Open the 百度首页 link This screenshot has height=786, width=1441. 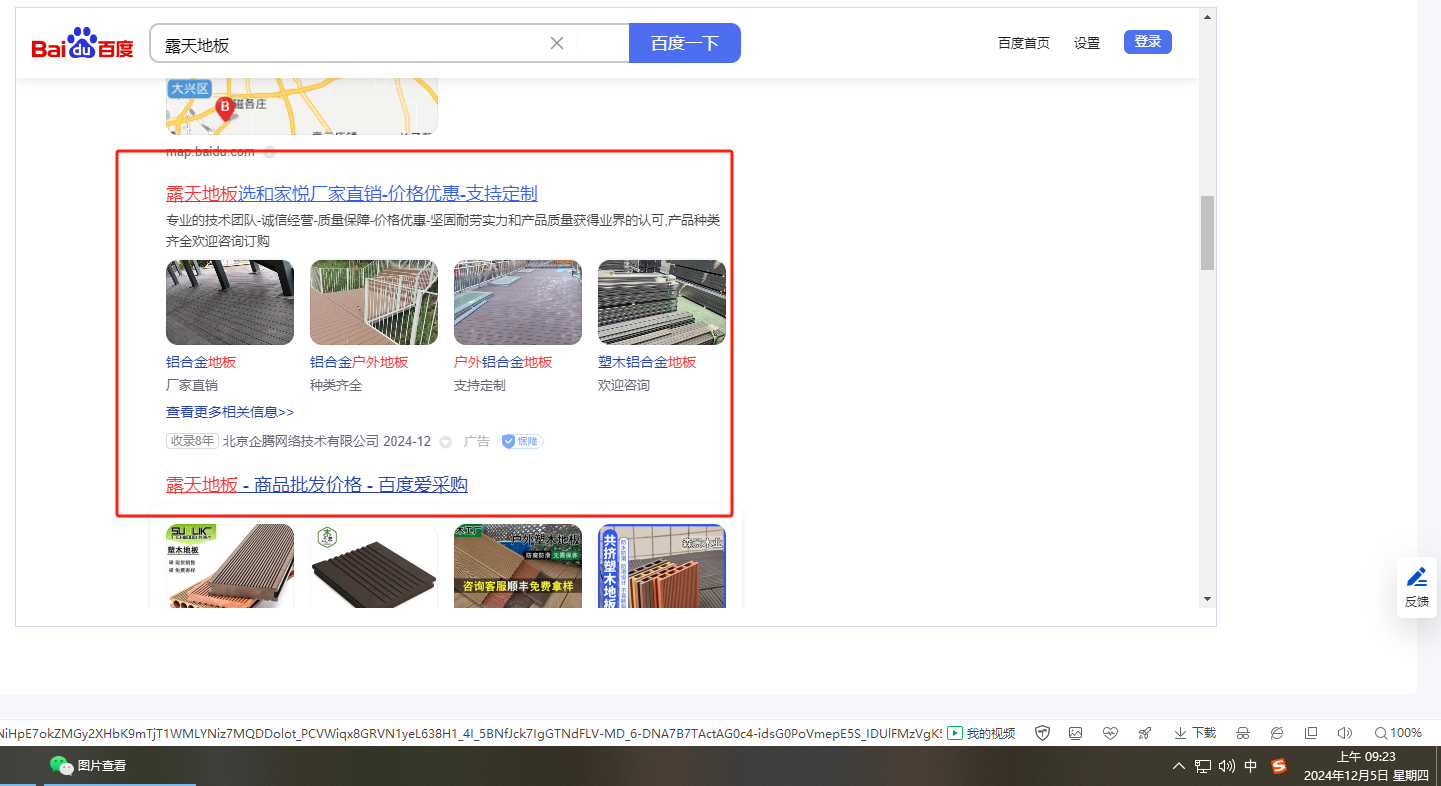1024,43
